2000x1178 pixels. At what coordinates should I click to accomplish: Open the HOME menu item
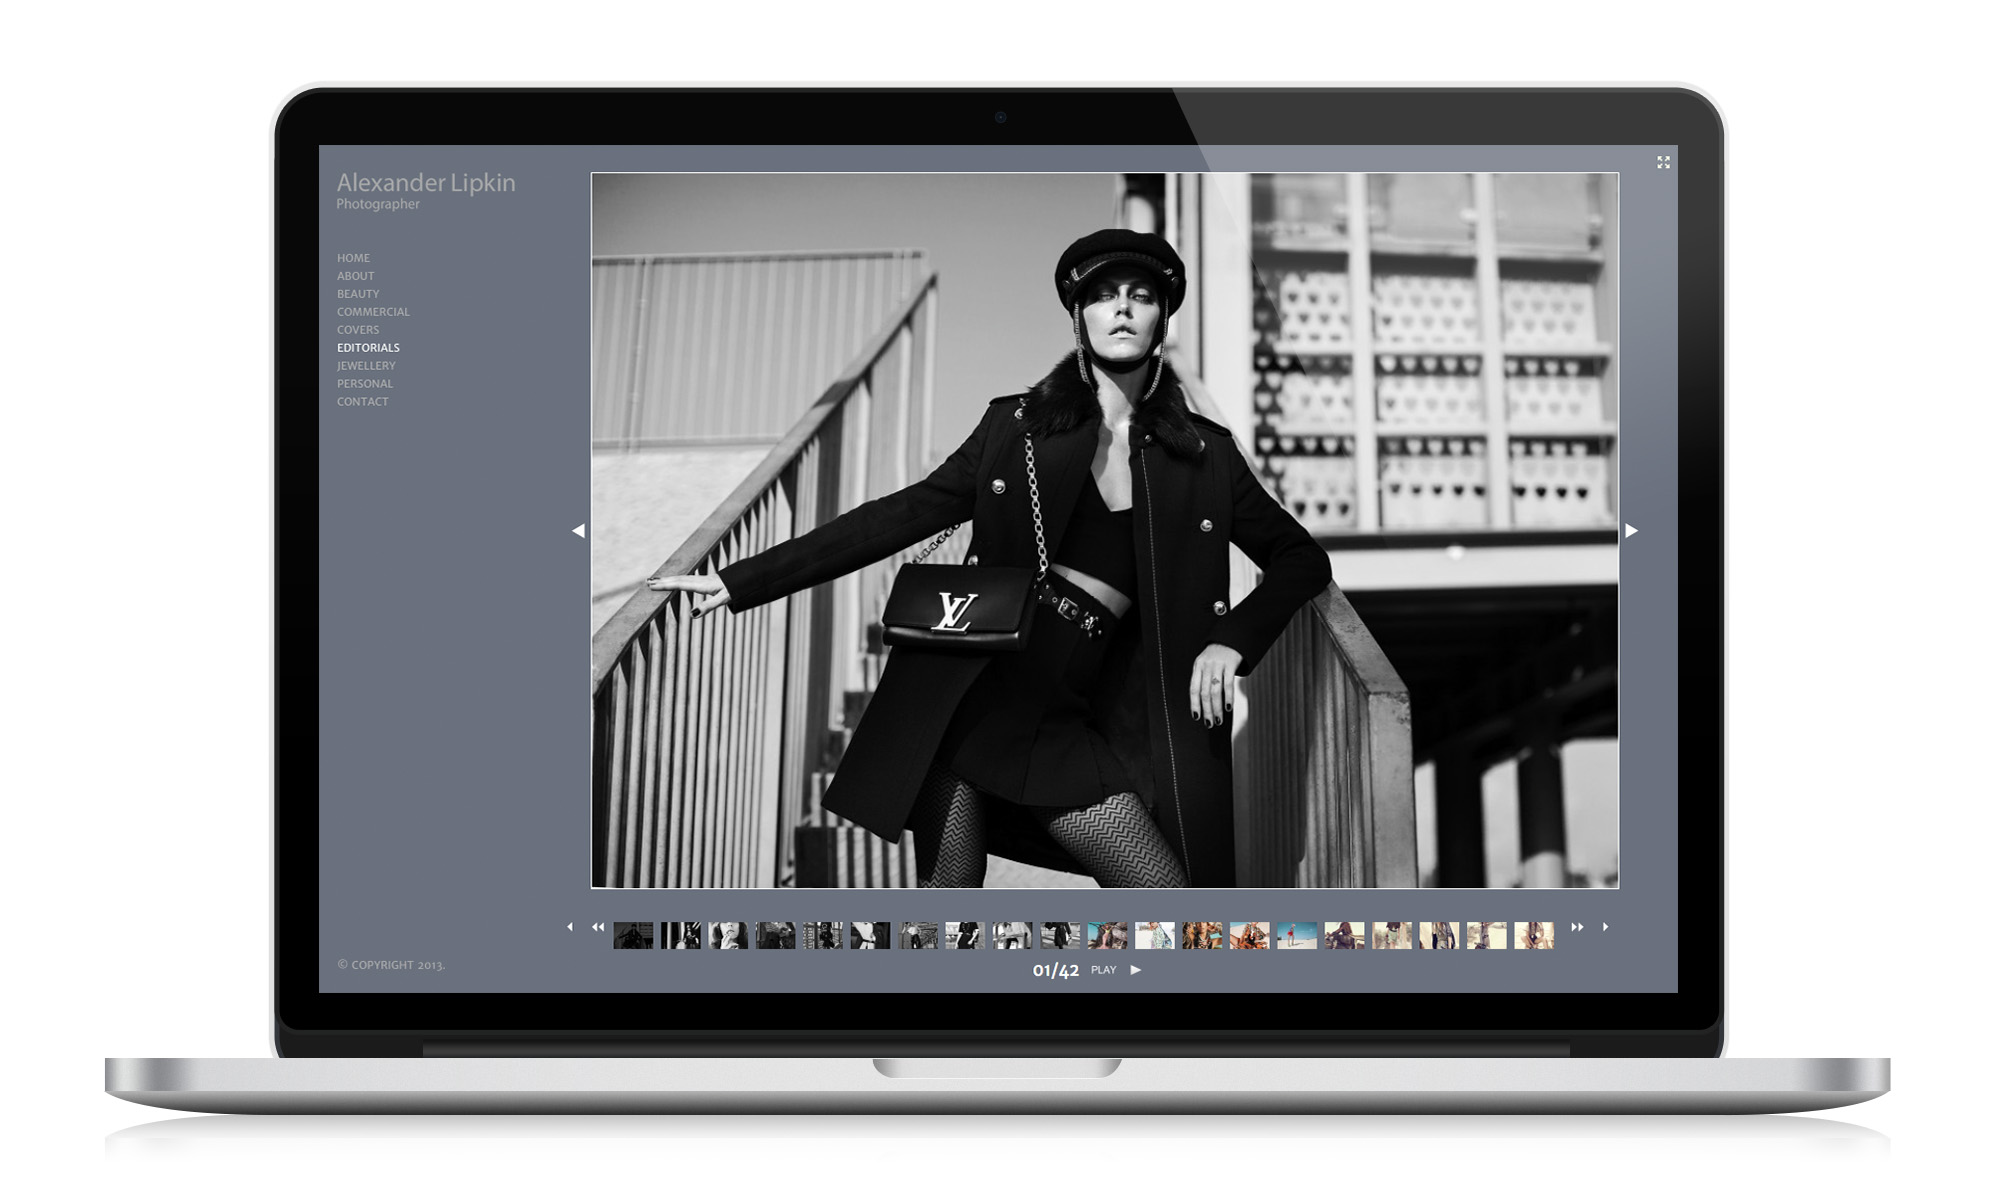tap(353, 258)
